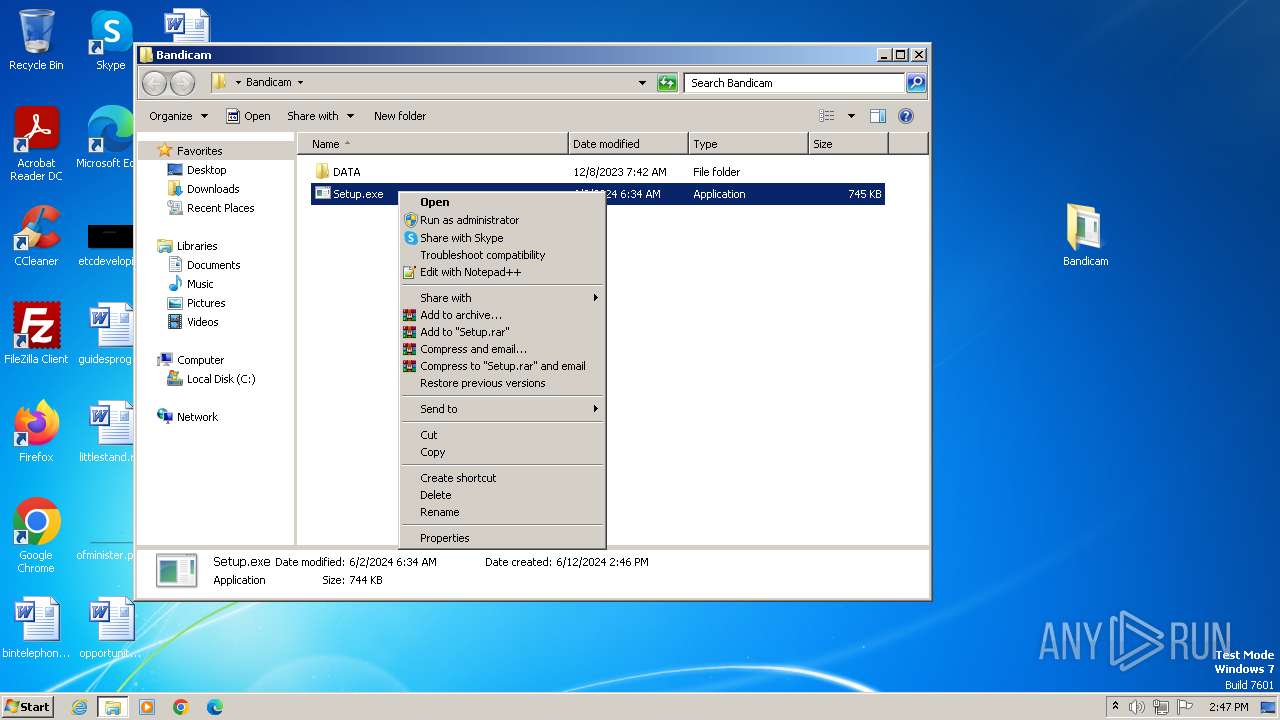Sort by the Name column header
1280x720 pixels.
click(433, 144)
